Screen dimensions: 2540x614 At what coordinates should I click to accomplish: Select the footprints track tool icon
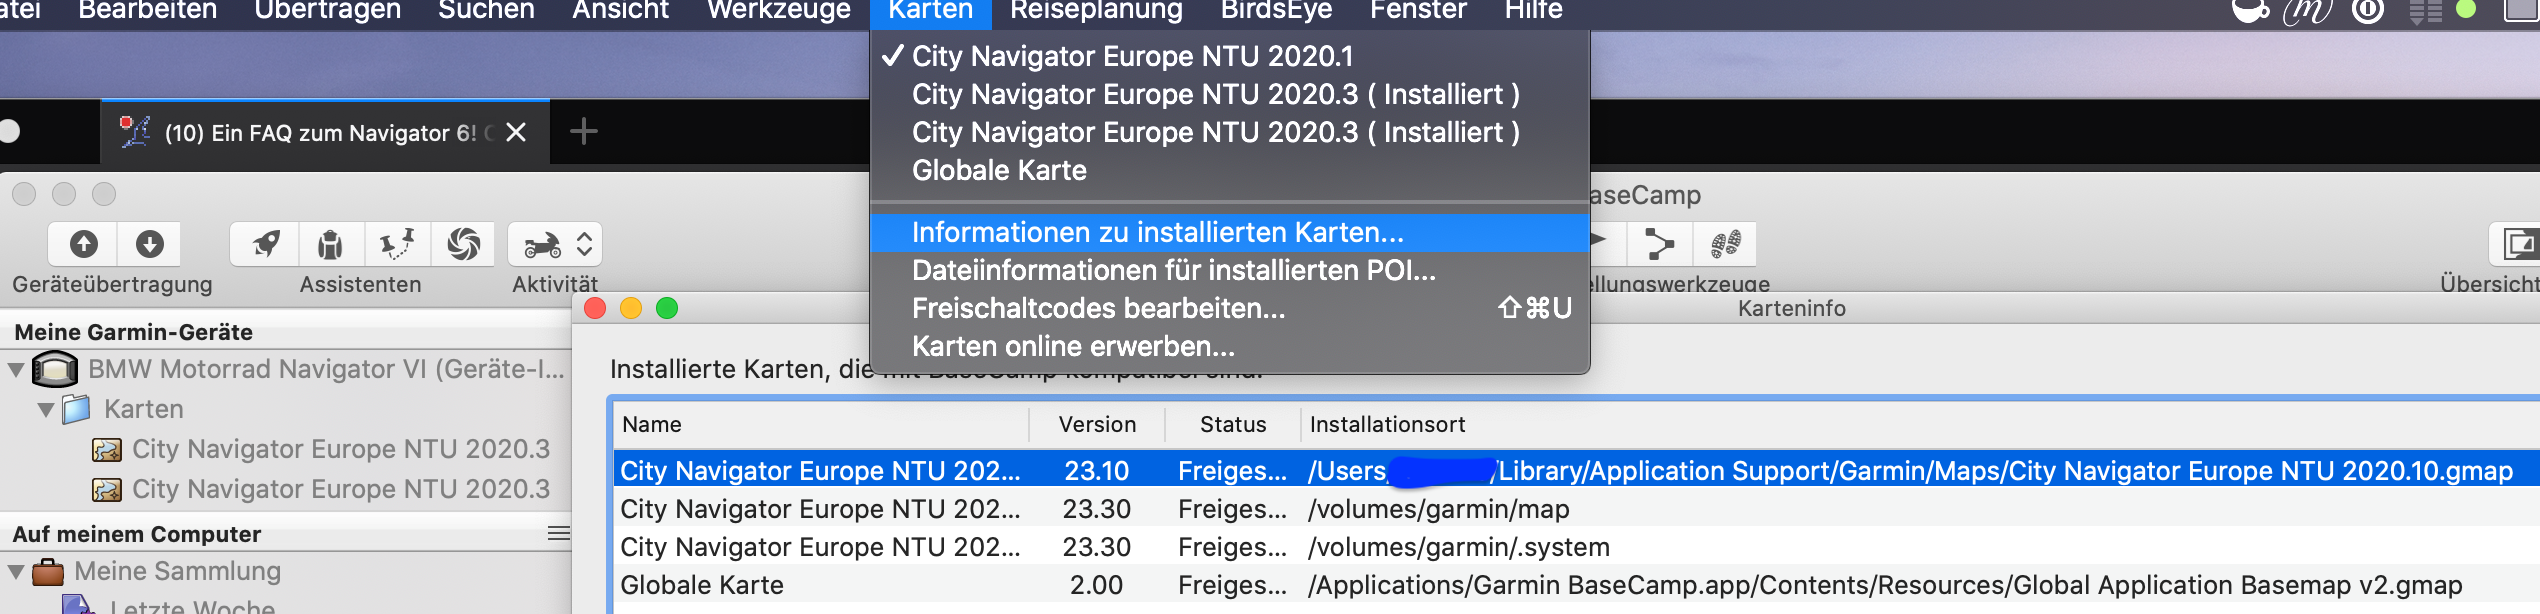1725,244
